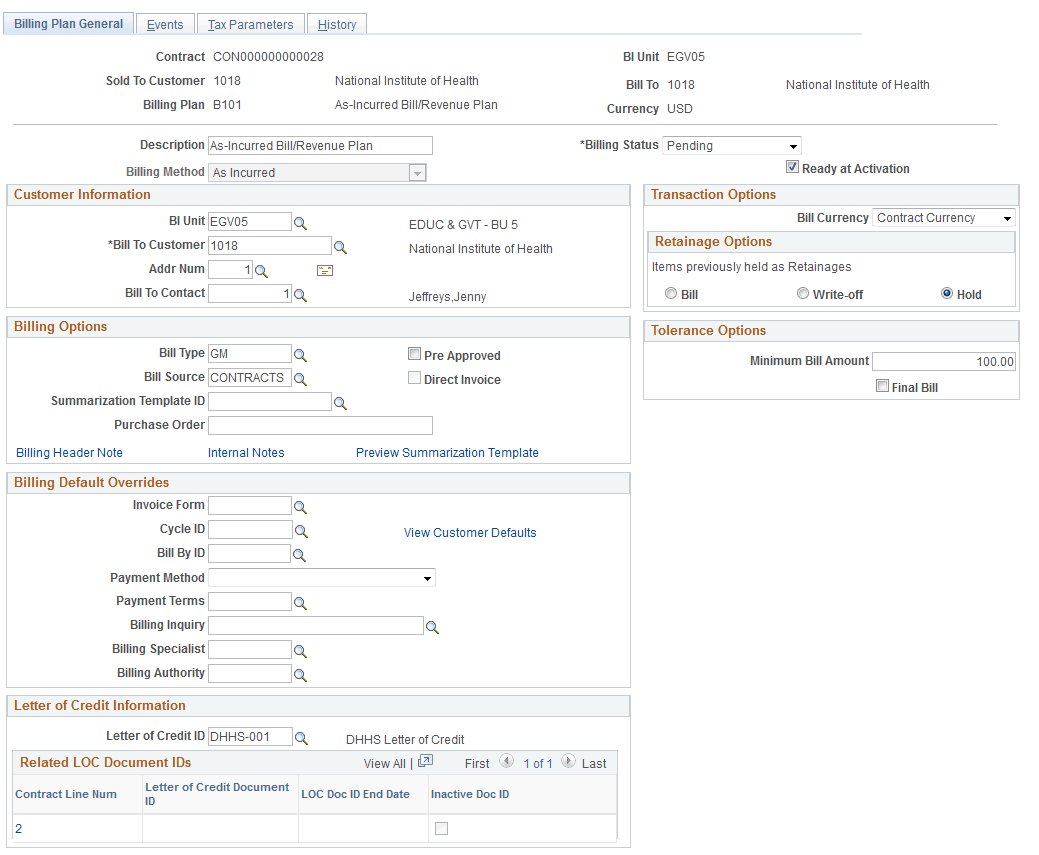Open the Tax Parameters tab

[250, 23]
